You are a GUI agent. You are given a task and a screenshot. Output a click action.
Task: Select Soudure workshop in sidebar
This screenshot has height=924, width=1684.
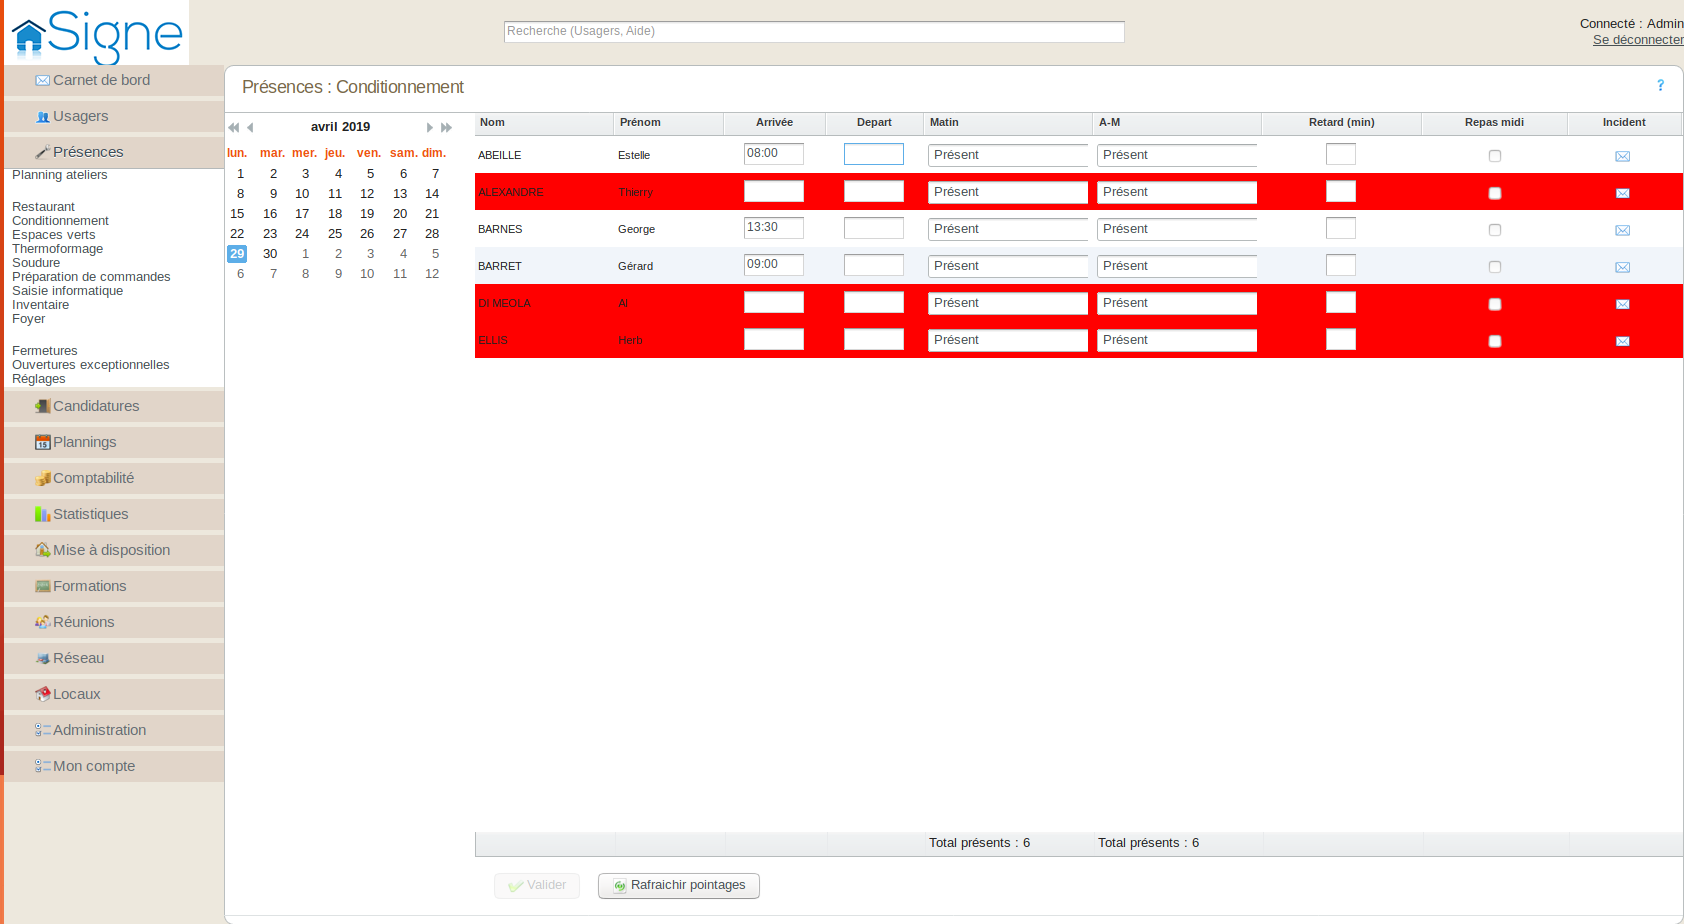[x=36, y=263]
